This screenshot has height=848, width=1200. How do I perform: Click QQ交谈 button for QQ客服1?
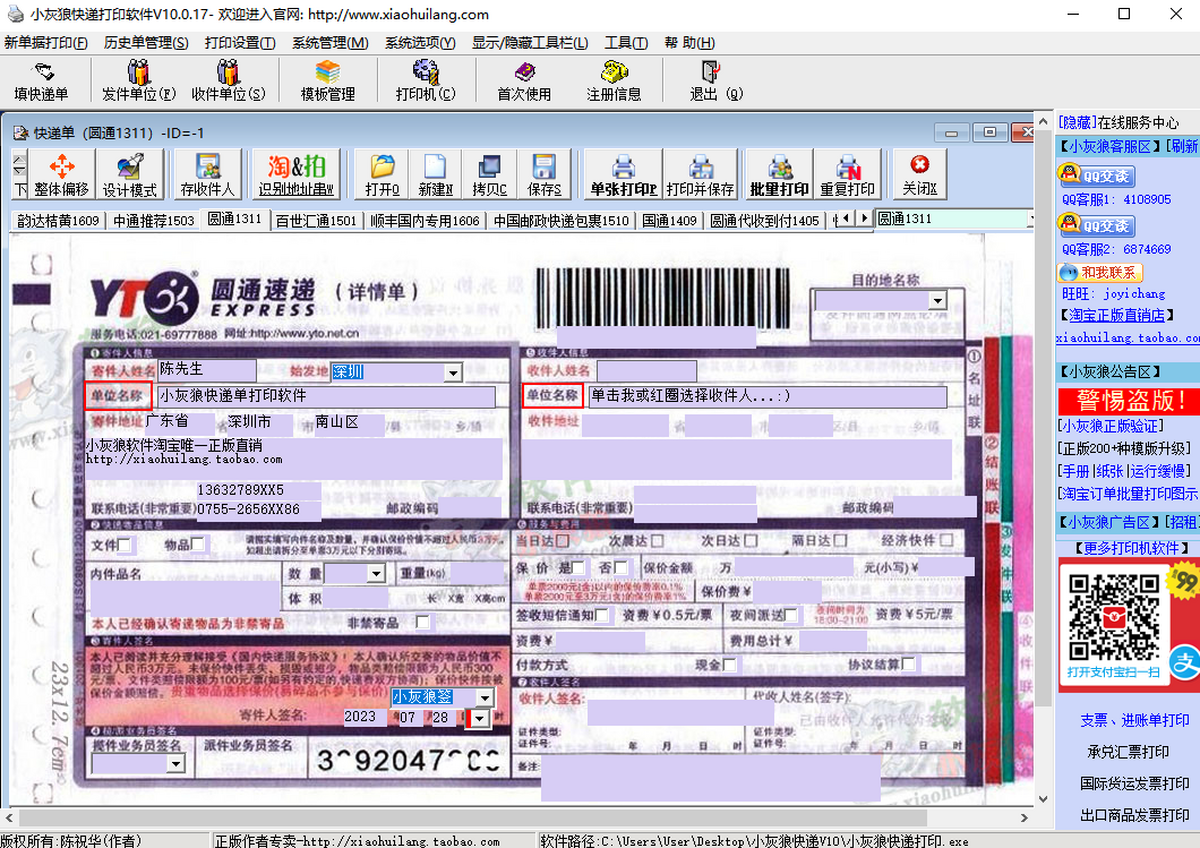pos(1096,177)
